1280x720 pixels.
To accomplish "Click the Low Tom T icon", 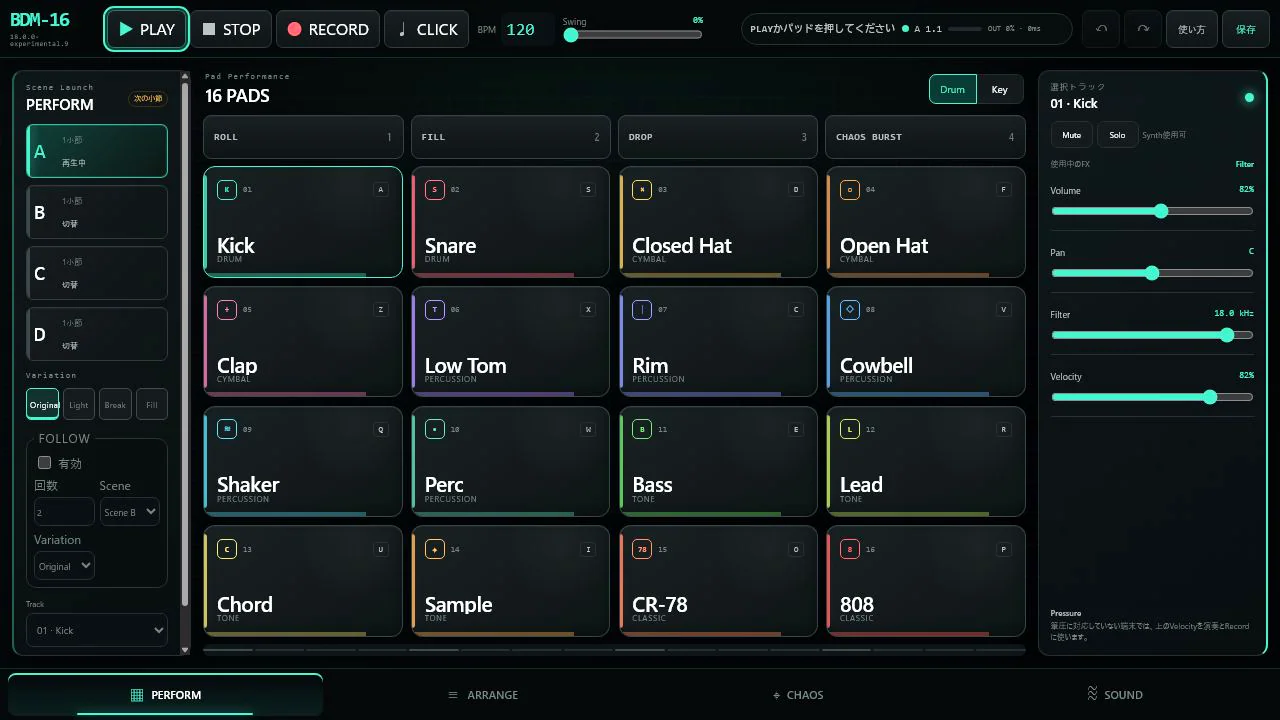I will tap(434, 310).
